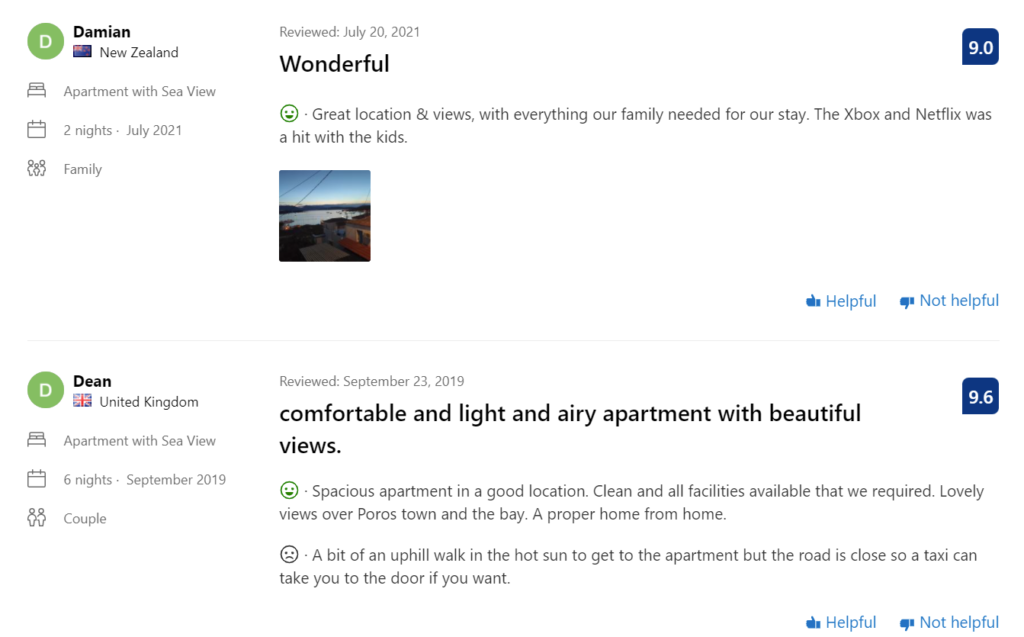Click the 9.6 review score badge
1024x637 pixels.
pyautogui.click(x=980, y=397)
